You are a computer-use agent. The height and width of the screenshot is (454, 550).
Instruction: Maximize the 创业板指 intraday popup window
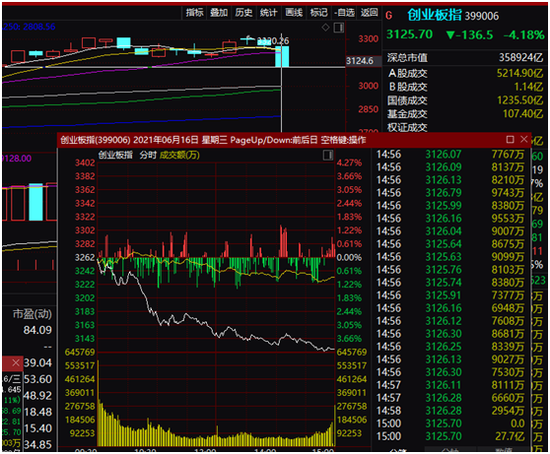[x=510, y=140]
